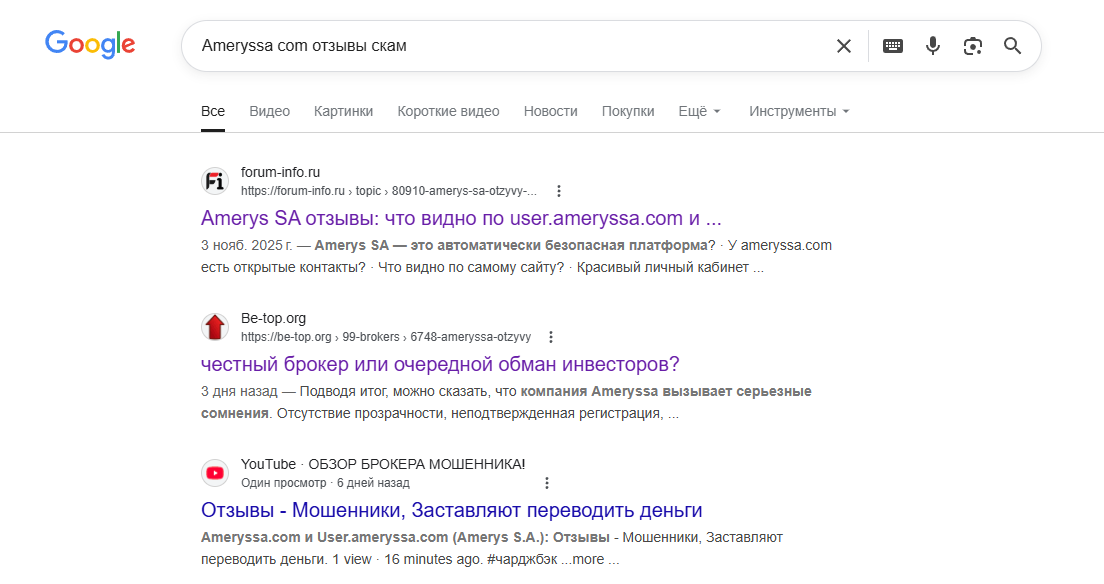Open the on-screen keyboard input tool

(x=893, y=46)
